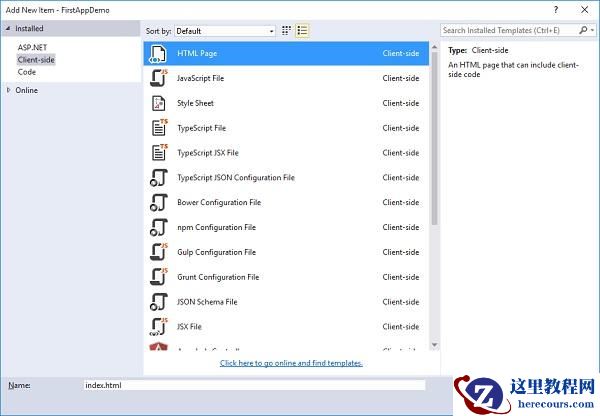The height and width of the screenshot is (416, 600).
Task: Collapse the Installed tree node
Action: [8, 28]
